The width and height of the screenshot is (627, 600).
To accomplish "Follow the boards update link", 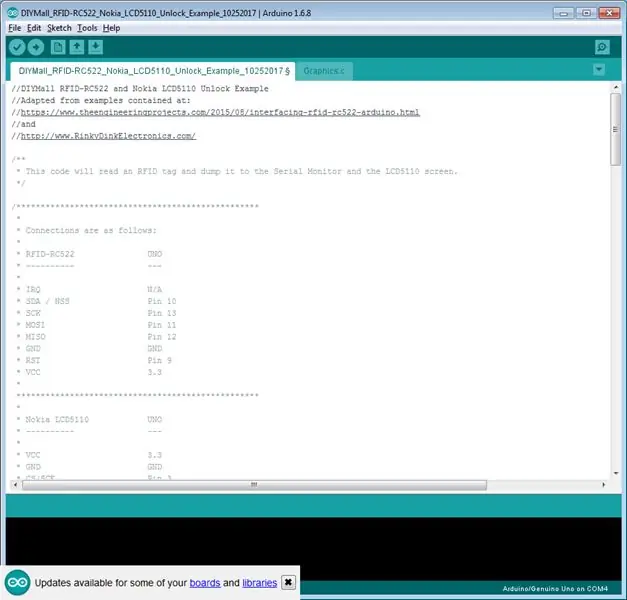I will [x=205, y=583].
